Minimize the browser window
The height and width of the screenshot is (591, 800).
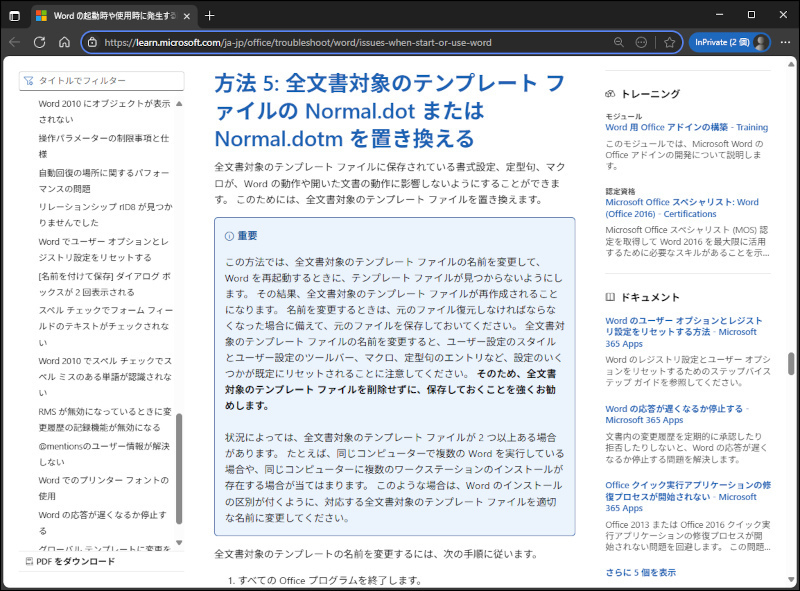pyautogui.click(x=719, y=15)
